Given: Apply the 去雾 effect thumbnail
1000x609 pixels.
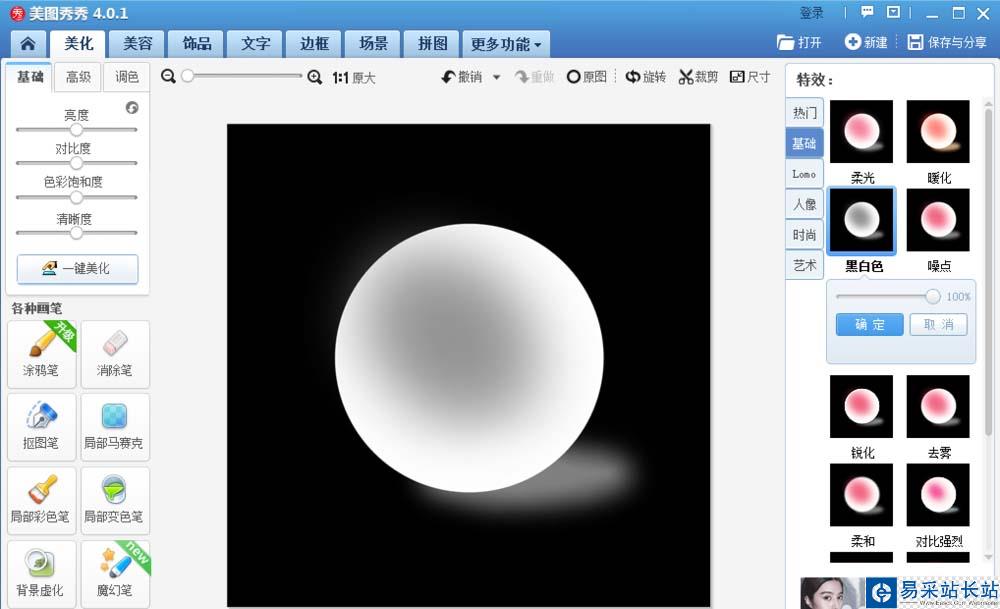Looking at the screenshot, I should pyautogui.click(x=938, y=406).
